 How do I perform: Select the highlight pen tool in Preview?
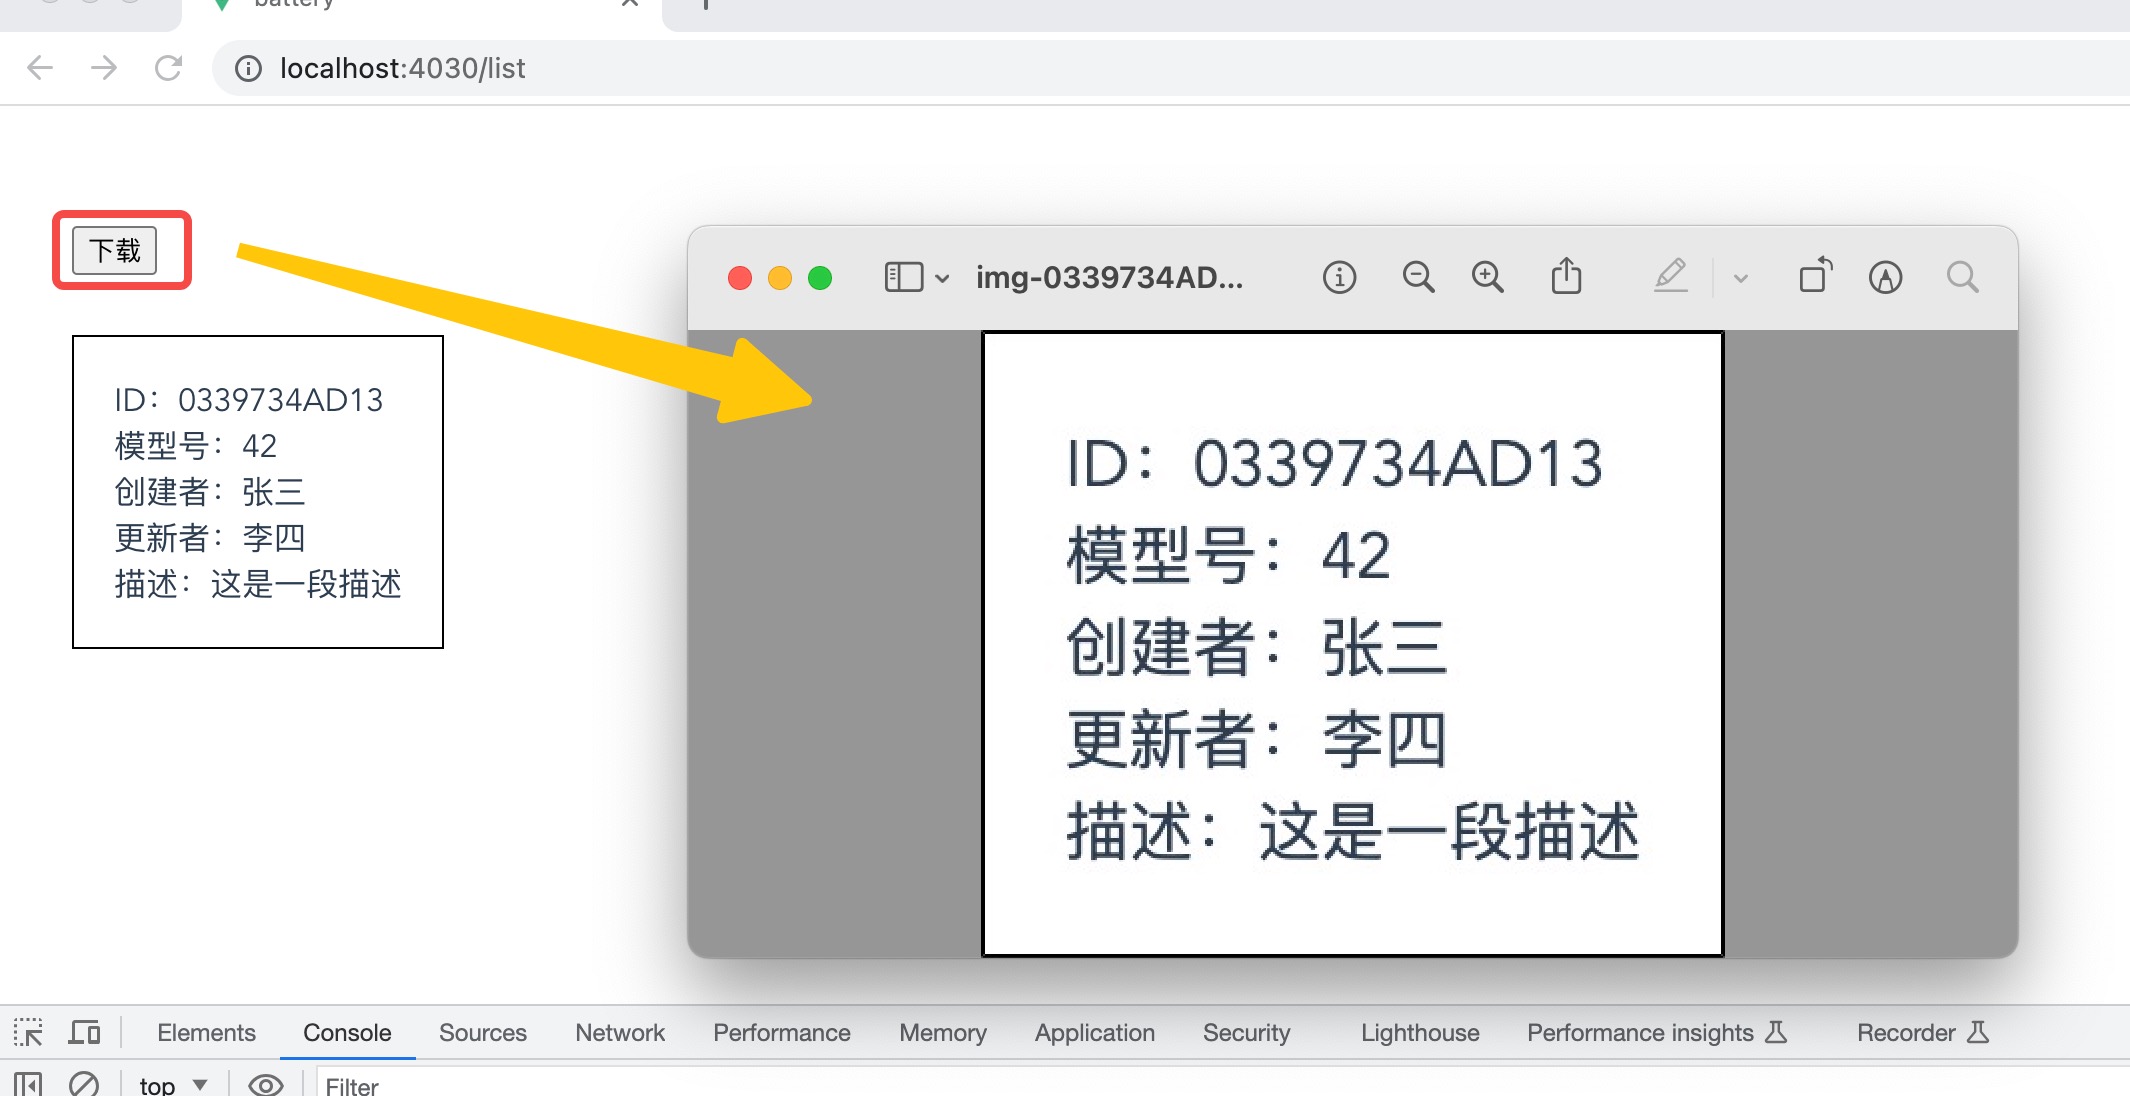pyautogui.click(x=1671, y=276)
